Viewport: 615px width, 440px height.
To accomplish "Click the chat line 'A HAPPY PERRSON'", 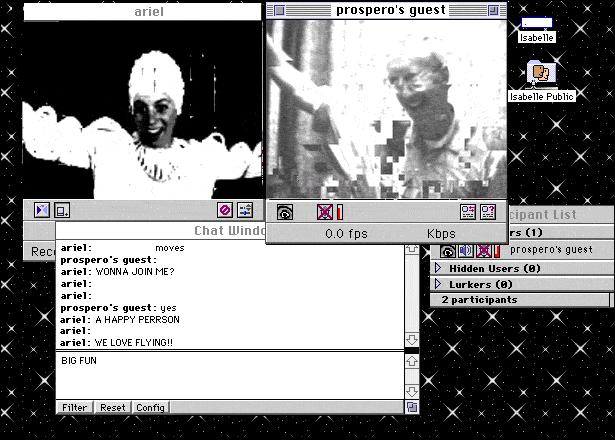I will click(x=137, y=320).
